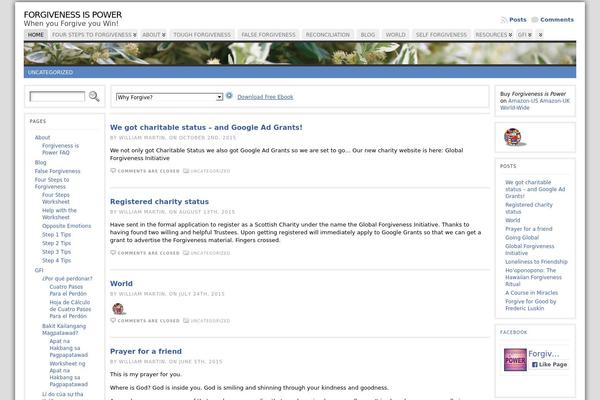Click the Amazon-UK link
This screenshot has width=600, height=400.
tap(555, 101)
